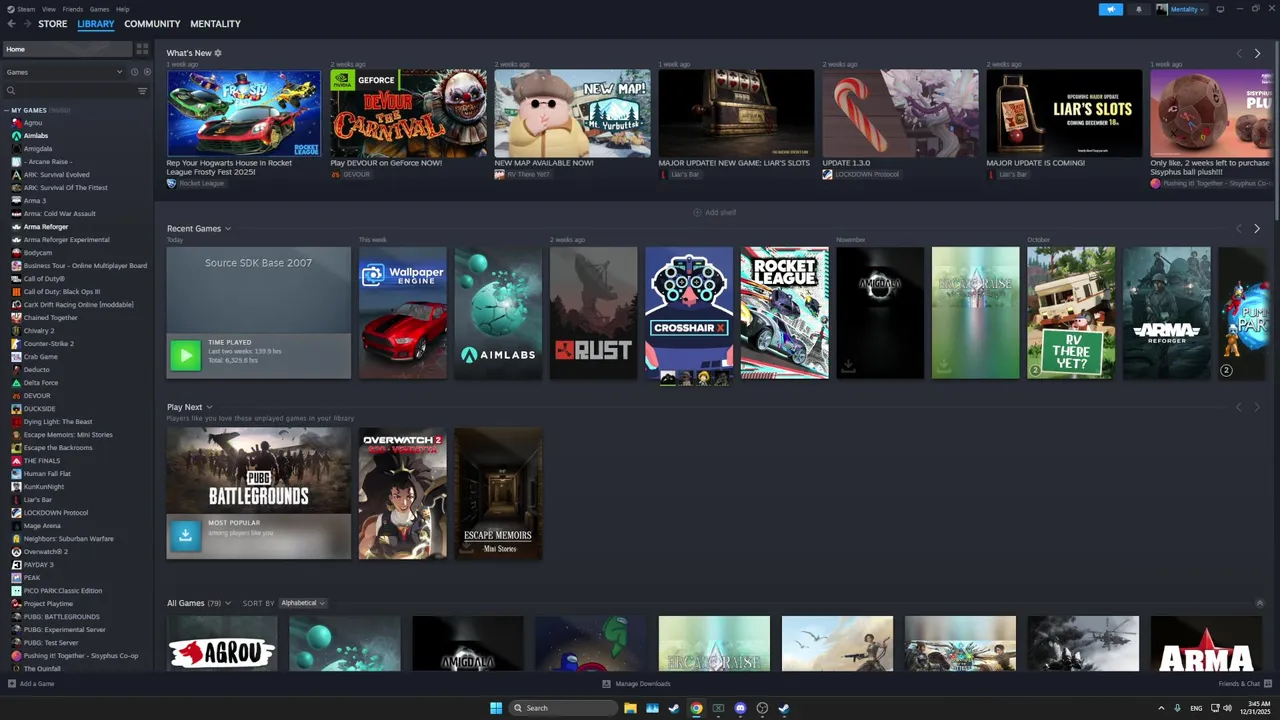The width and height of the screenshot is (1280, 720).
Task: Go back with the navigation back arrow
Action: (10, 23)
